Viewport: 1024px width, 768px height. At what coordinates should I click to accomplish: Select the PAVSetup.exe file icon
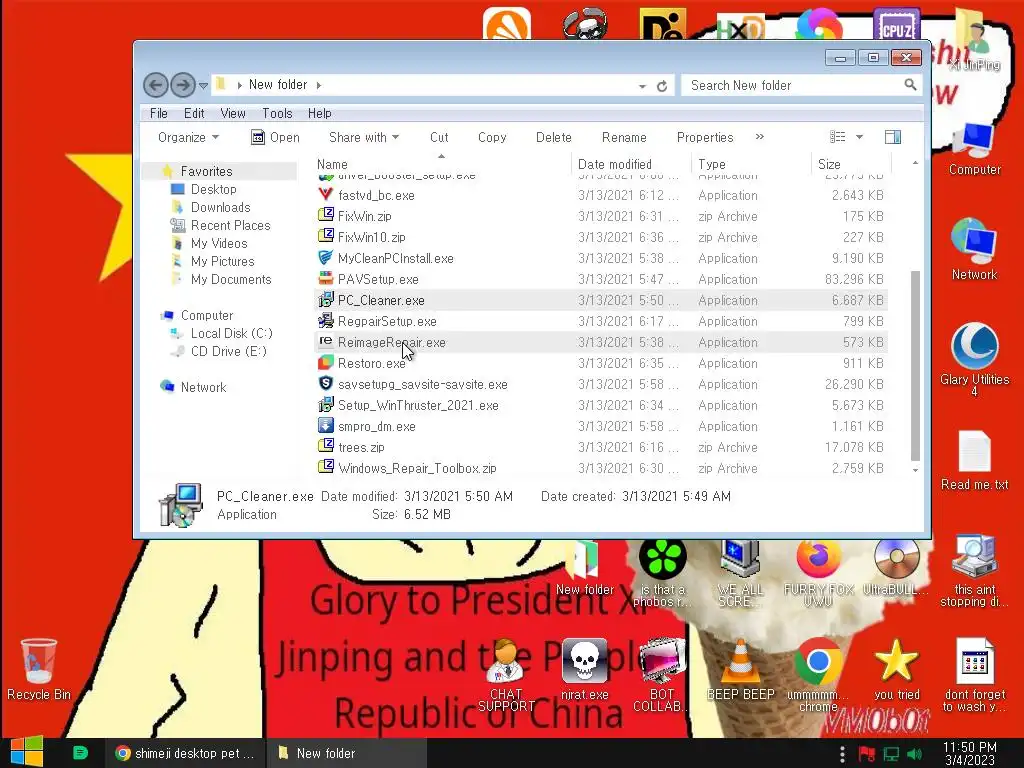pos(325,279)
